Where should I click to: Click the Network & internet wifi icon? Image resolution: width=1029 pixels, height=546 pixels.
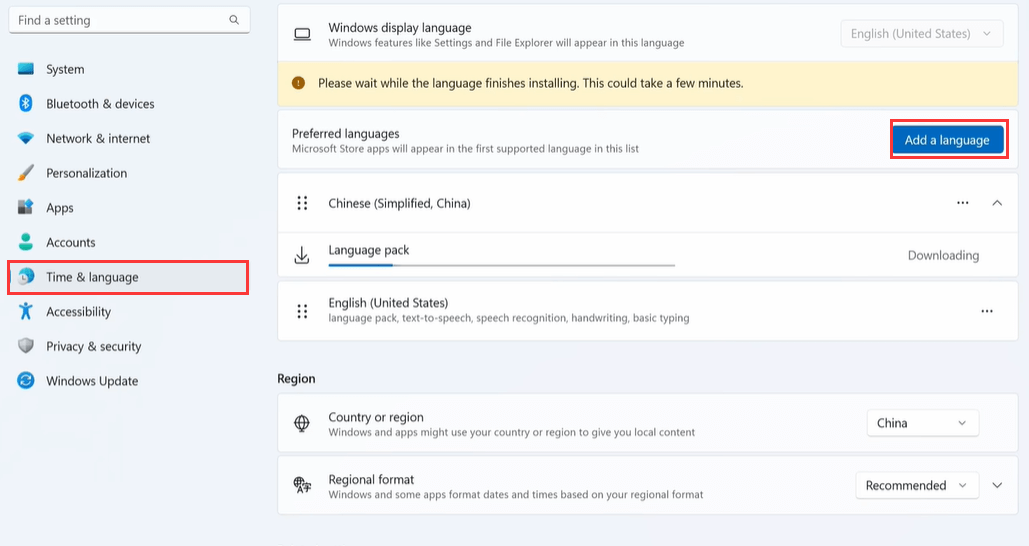(26, 138)
